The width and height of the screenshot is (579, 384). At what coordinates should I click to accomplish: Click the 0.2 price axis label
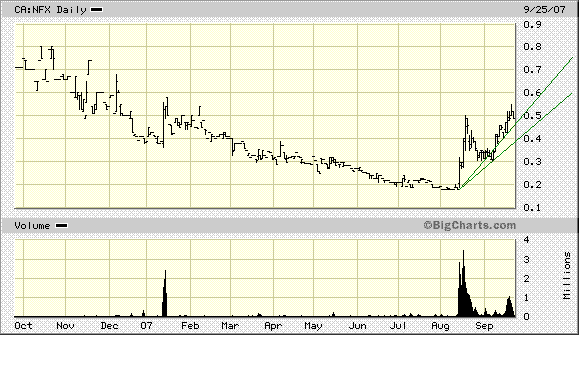pyautogui.click(x=532, y=185)
